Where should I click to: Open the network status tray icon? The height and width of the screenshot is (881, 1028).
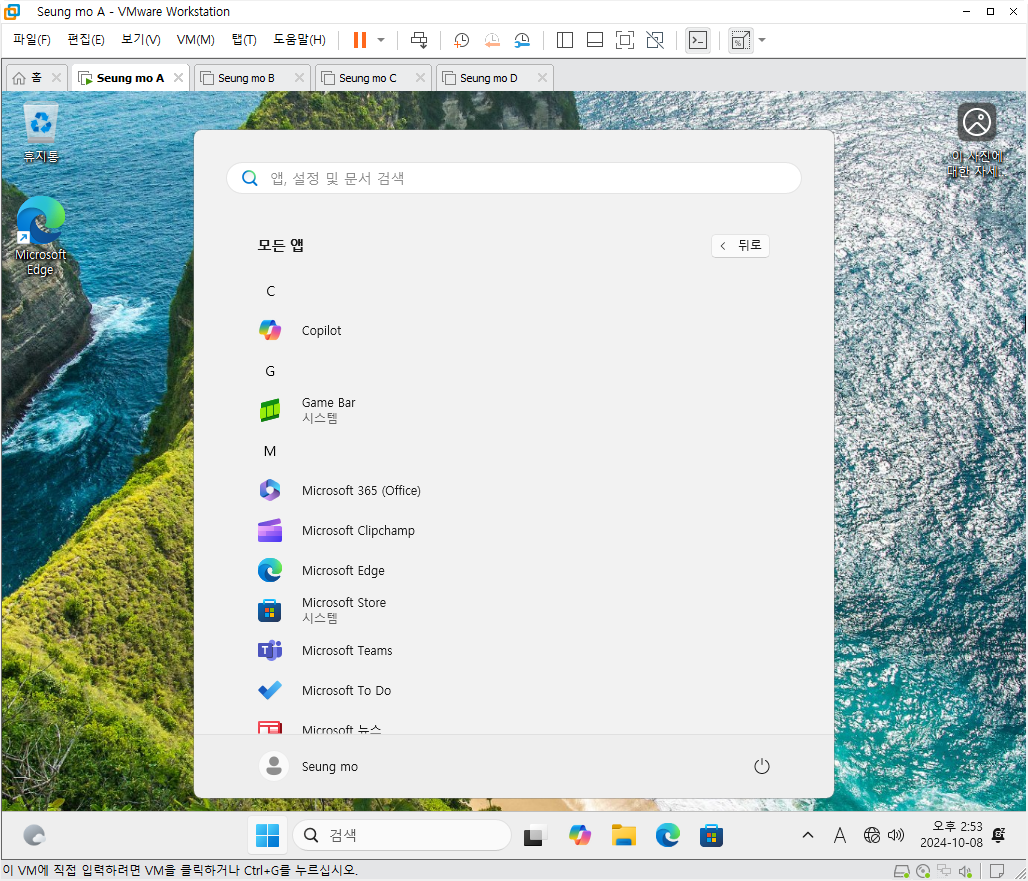[871, 835]
